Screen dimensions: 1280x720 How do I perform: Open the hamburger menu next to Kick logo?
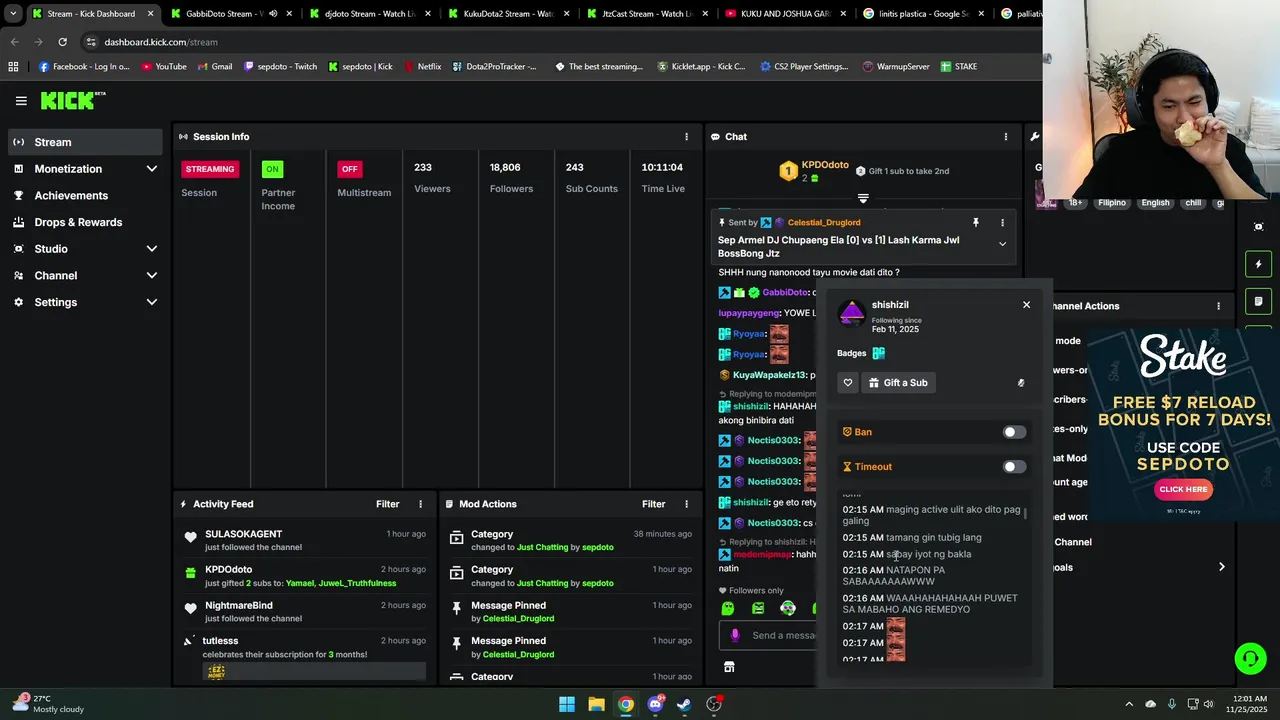click(x=21, y=100)
